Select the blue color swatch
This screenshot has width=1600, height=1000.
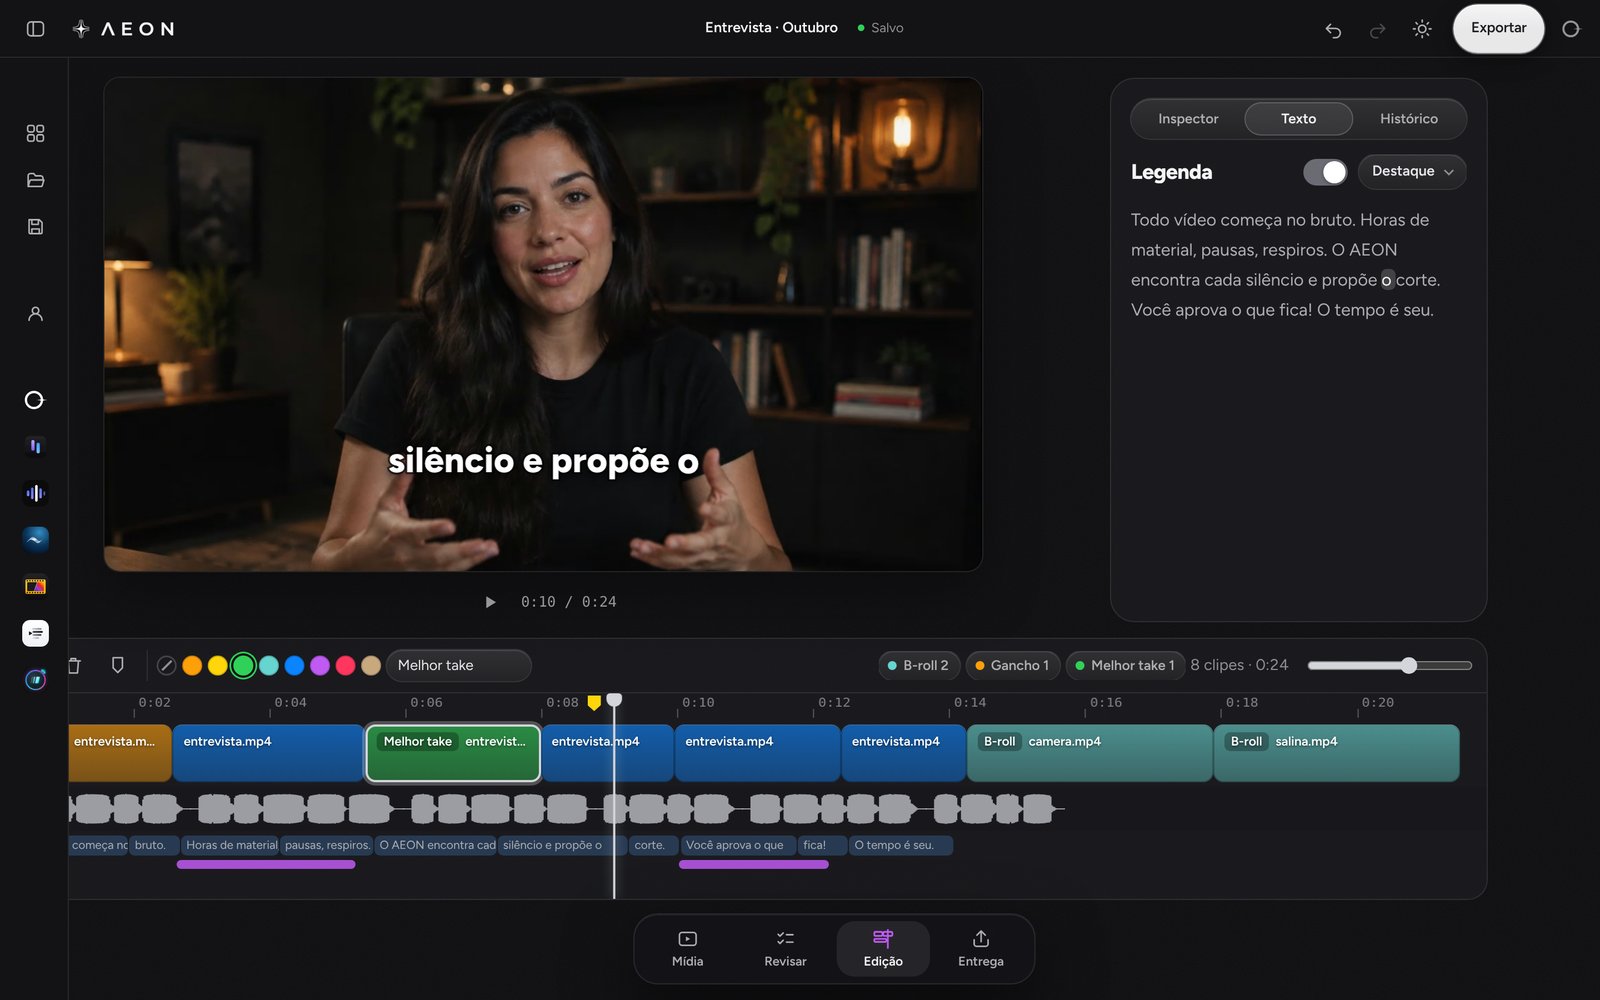tap(294, 665)
